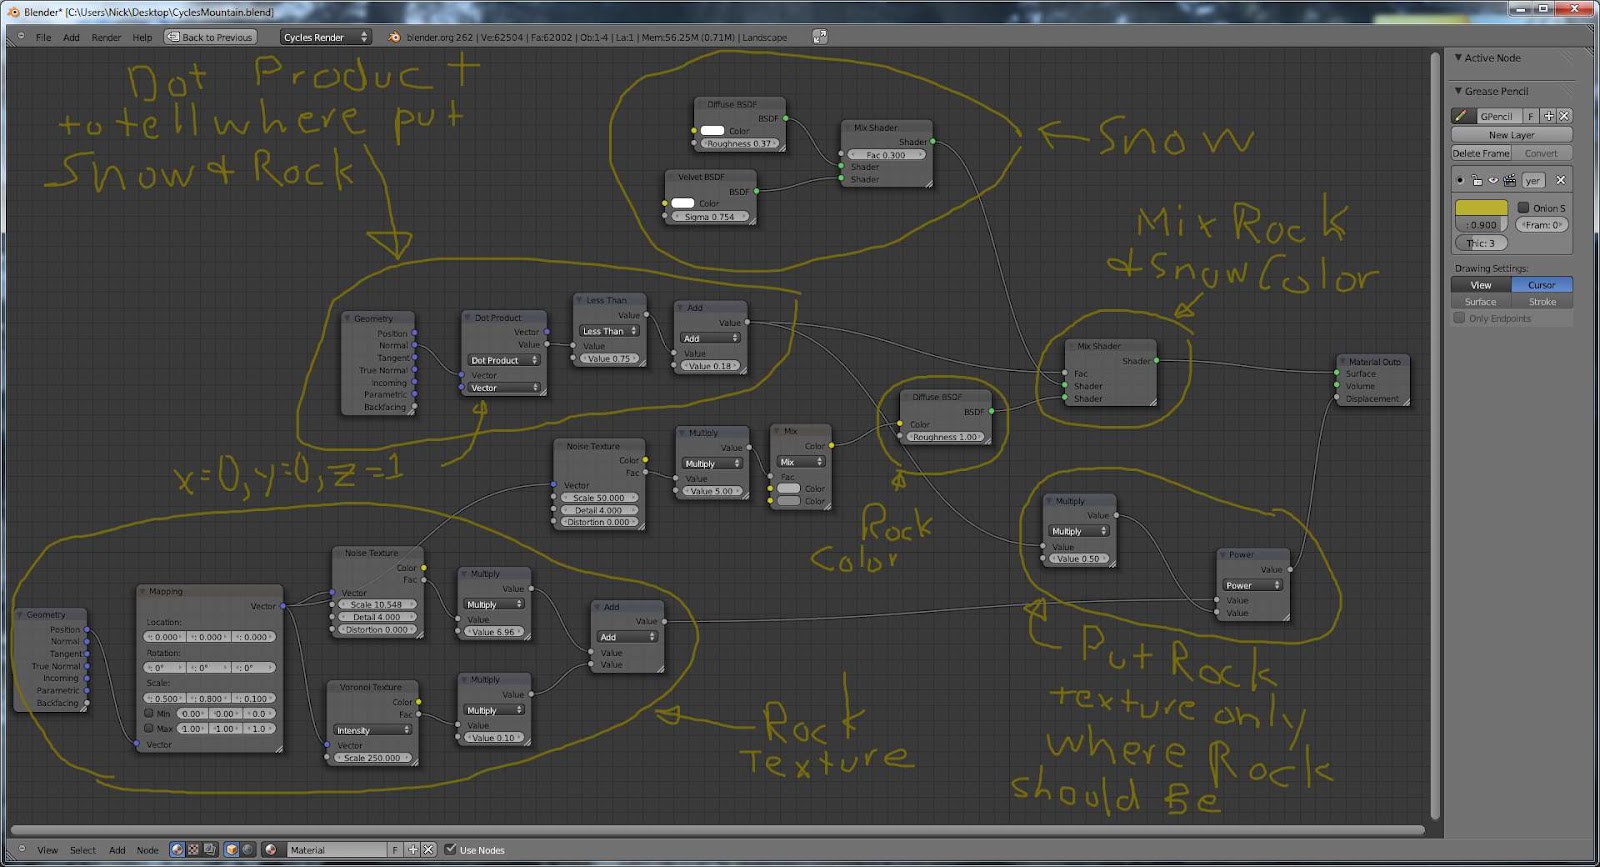This screenshot has height=867, width=1600.
Task: Click Velvet BSDF white color swatch
Action: 683,203
